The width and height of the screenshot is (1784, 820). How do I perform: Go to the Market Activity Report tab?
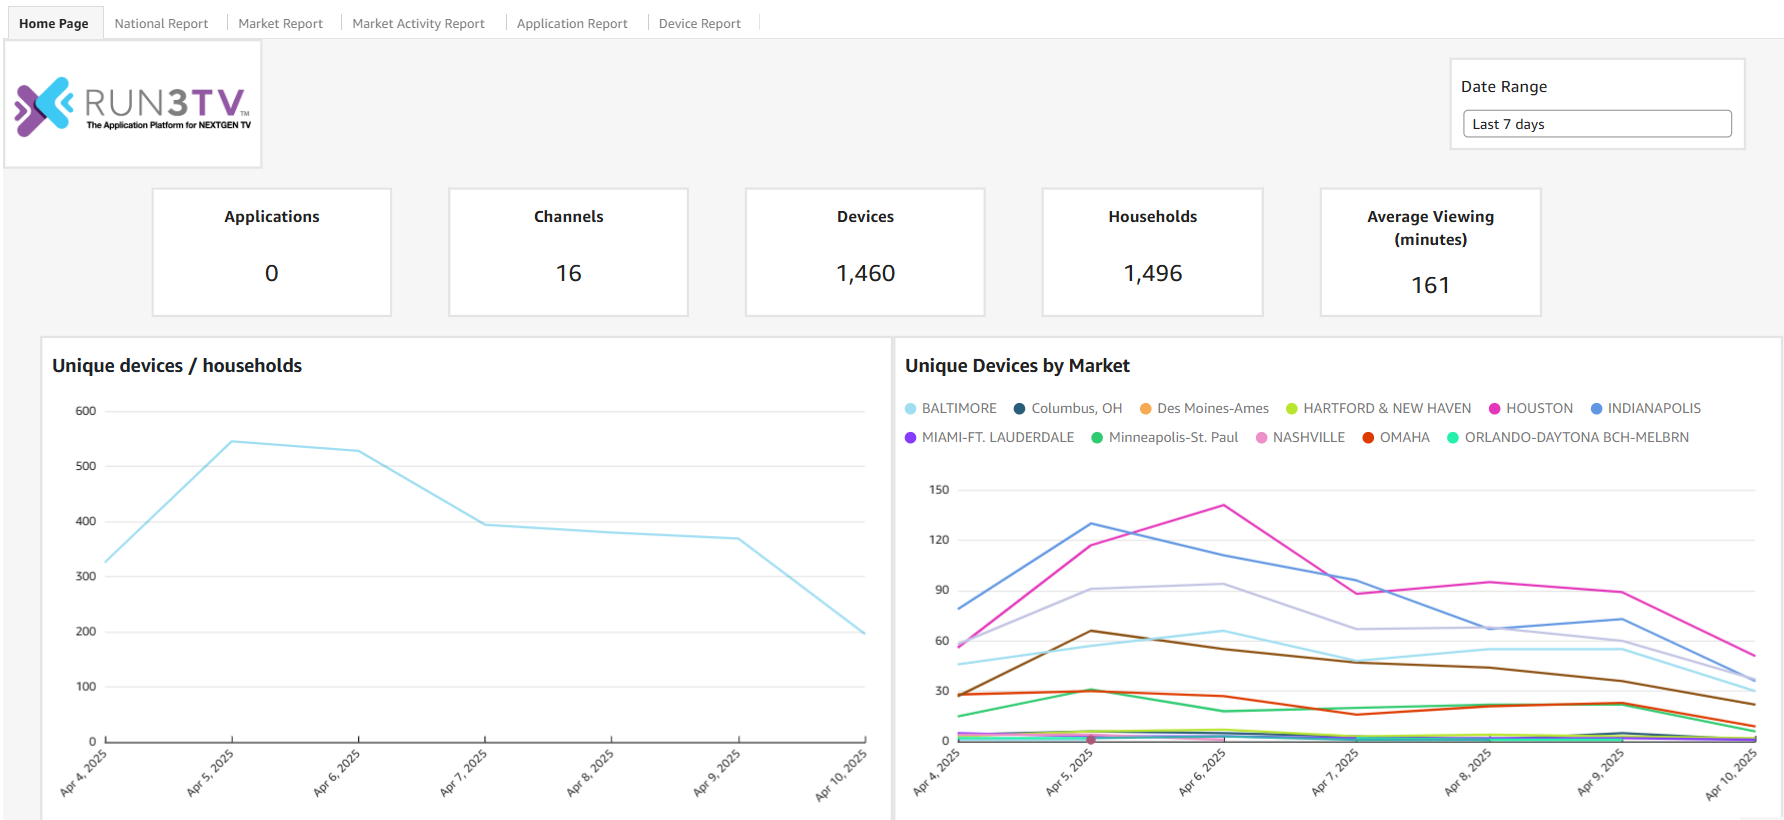click(x=418, y=24)
